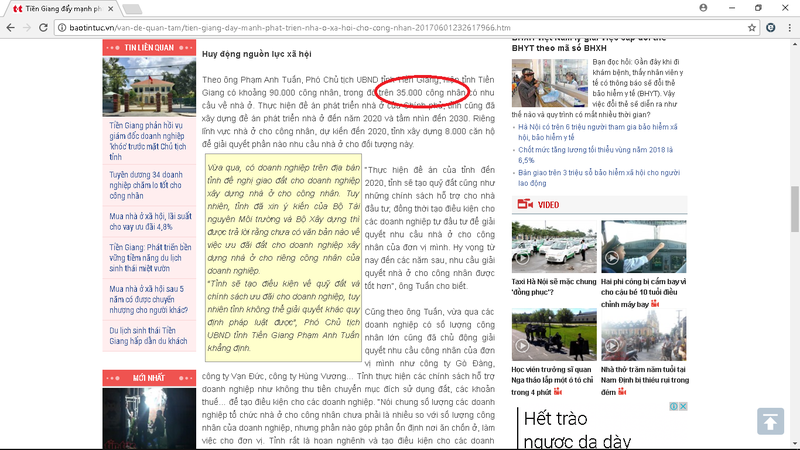Click the ad info (i) icon
Screen dimensions: 800x450
click(674, 406)
